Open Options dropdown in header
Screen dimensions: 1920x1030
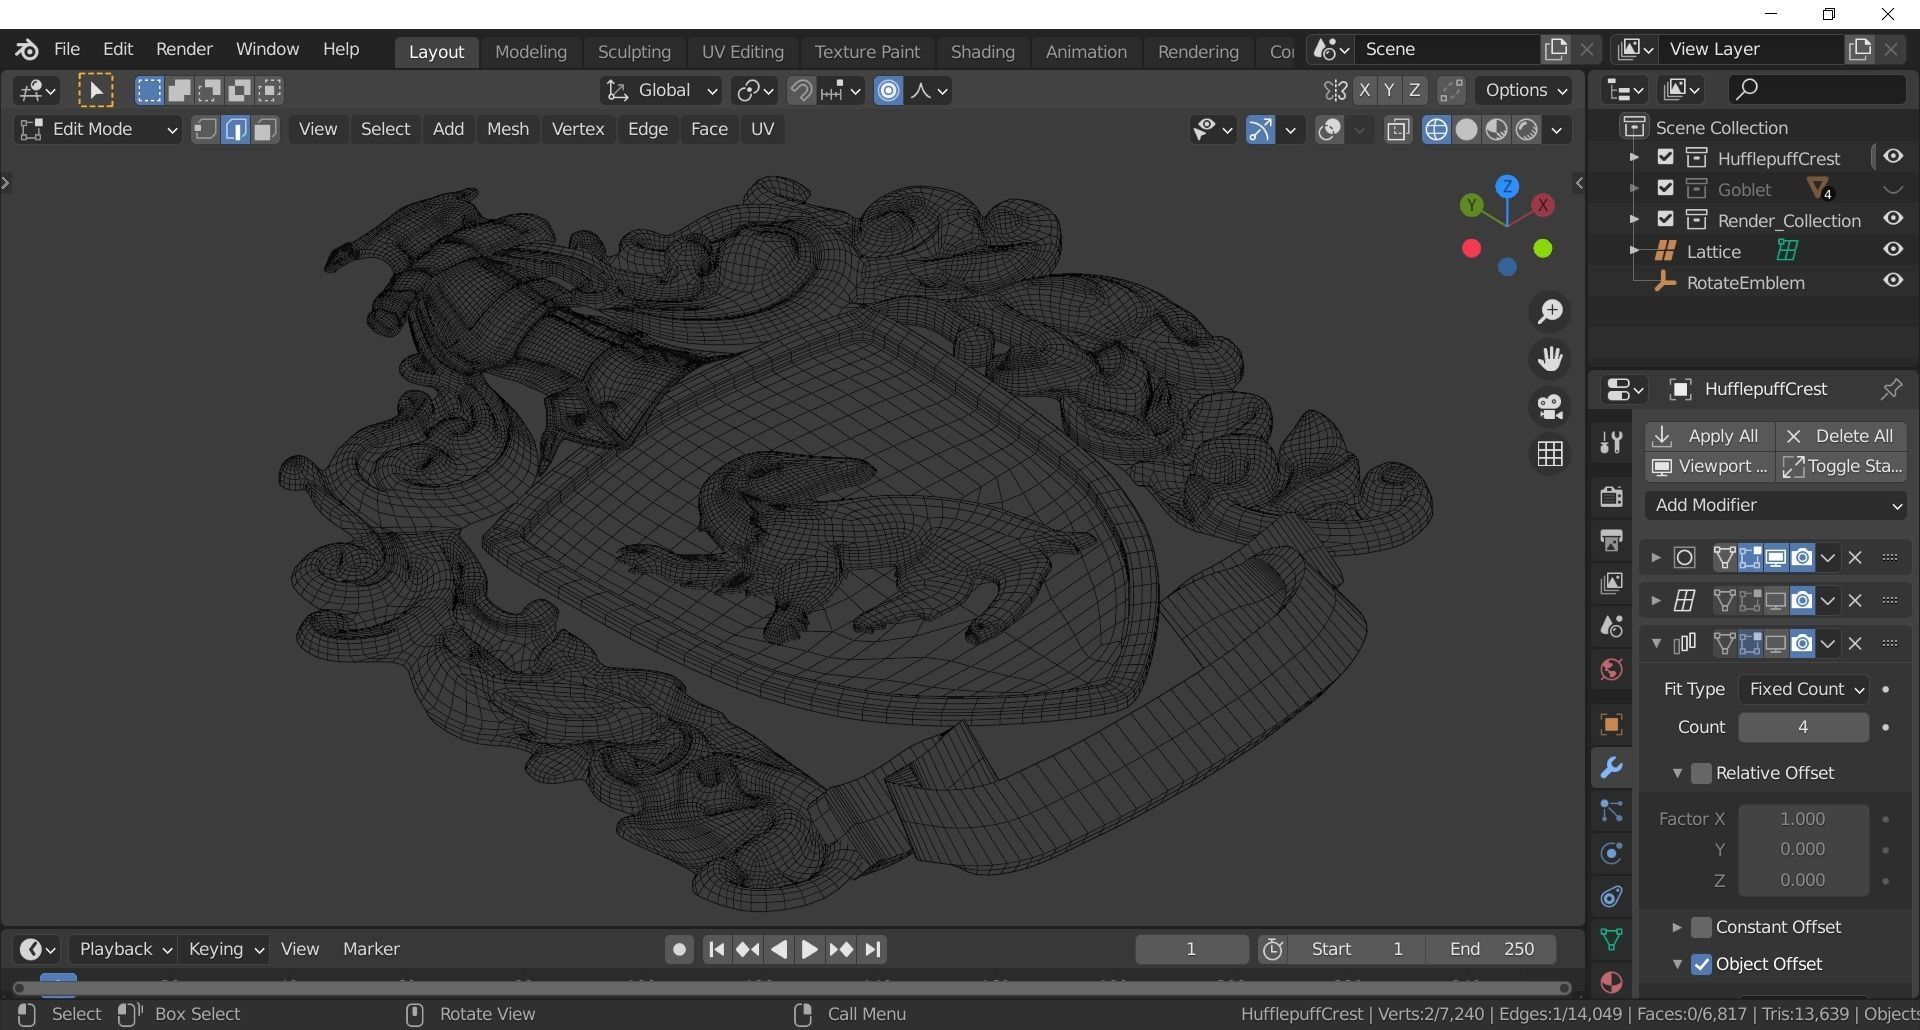[1523, 91]
